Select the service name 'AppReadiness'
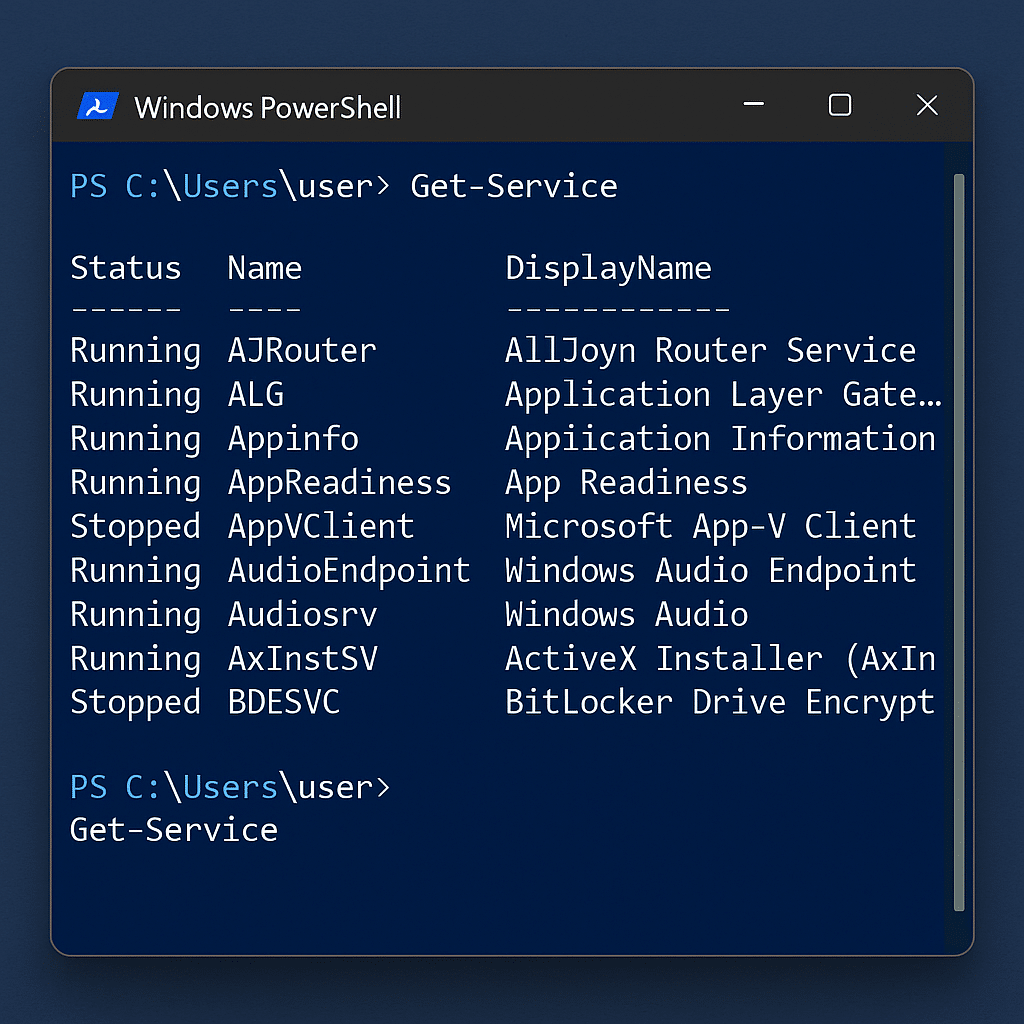 pyautogui.click(x=340, y=483)
